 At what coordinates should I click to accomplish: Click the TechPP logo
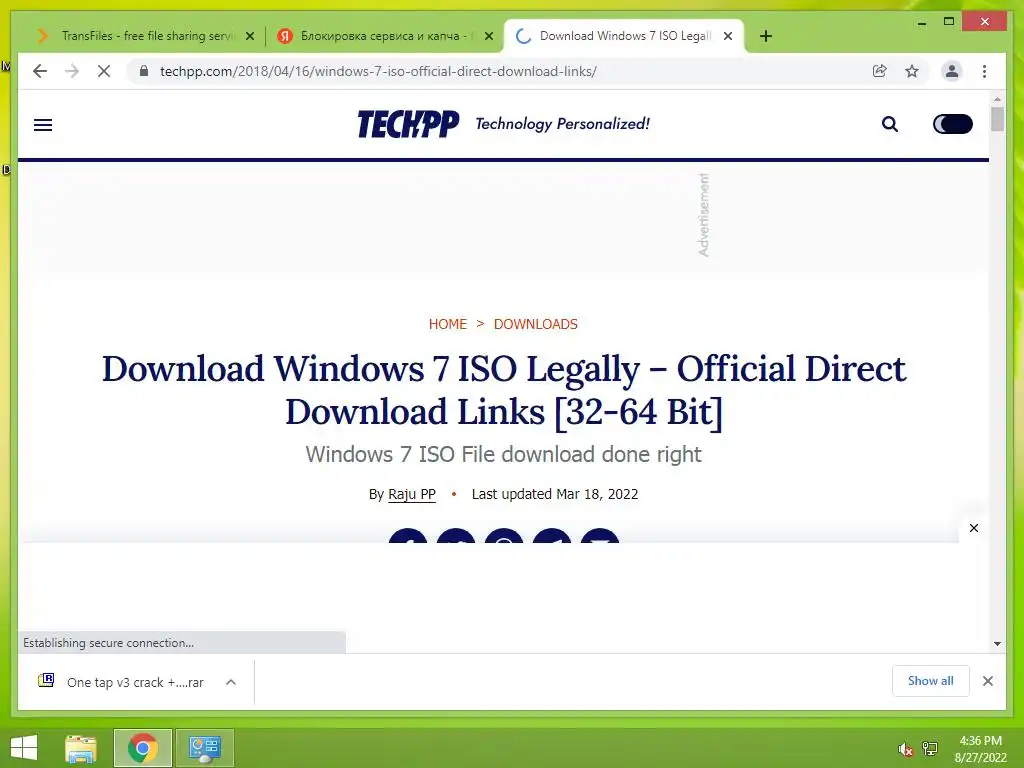pos(408,124)
